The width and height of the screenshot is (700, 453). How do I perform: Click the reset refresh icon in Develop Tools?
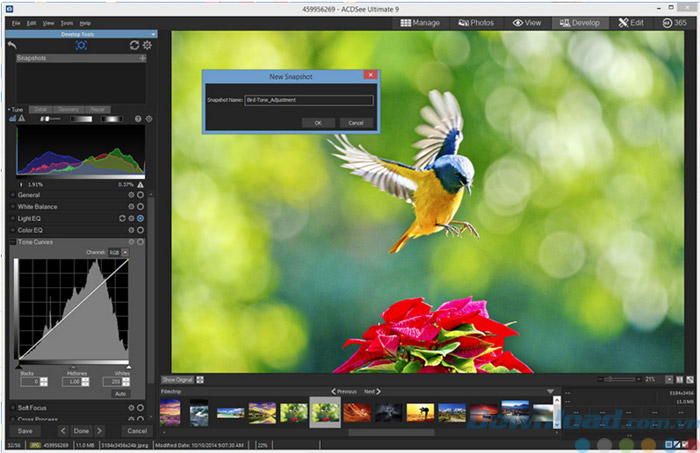[134, 45]
